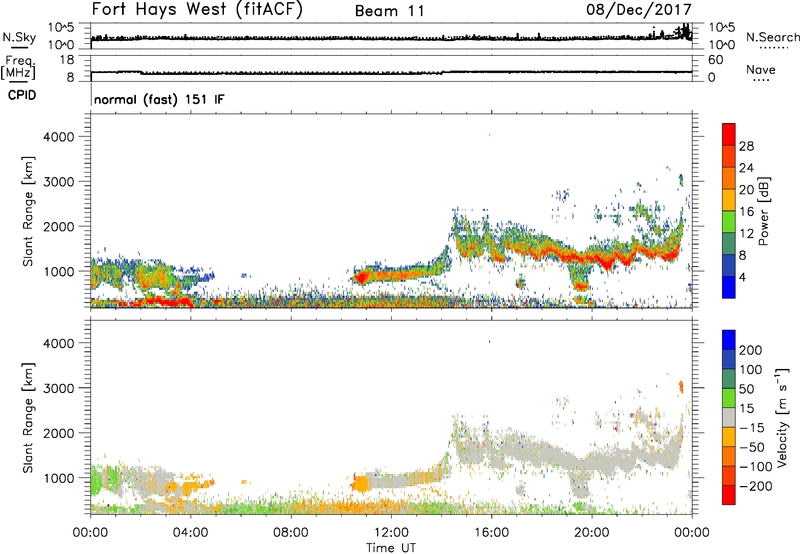Click the frequency trace line in the Freq panel
The width and height of the screenshot is (800, 554).
click(391, 73)
